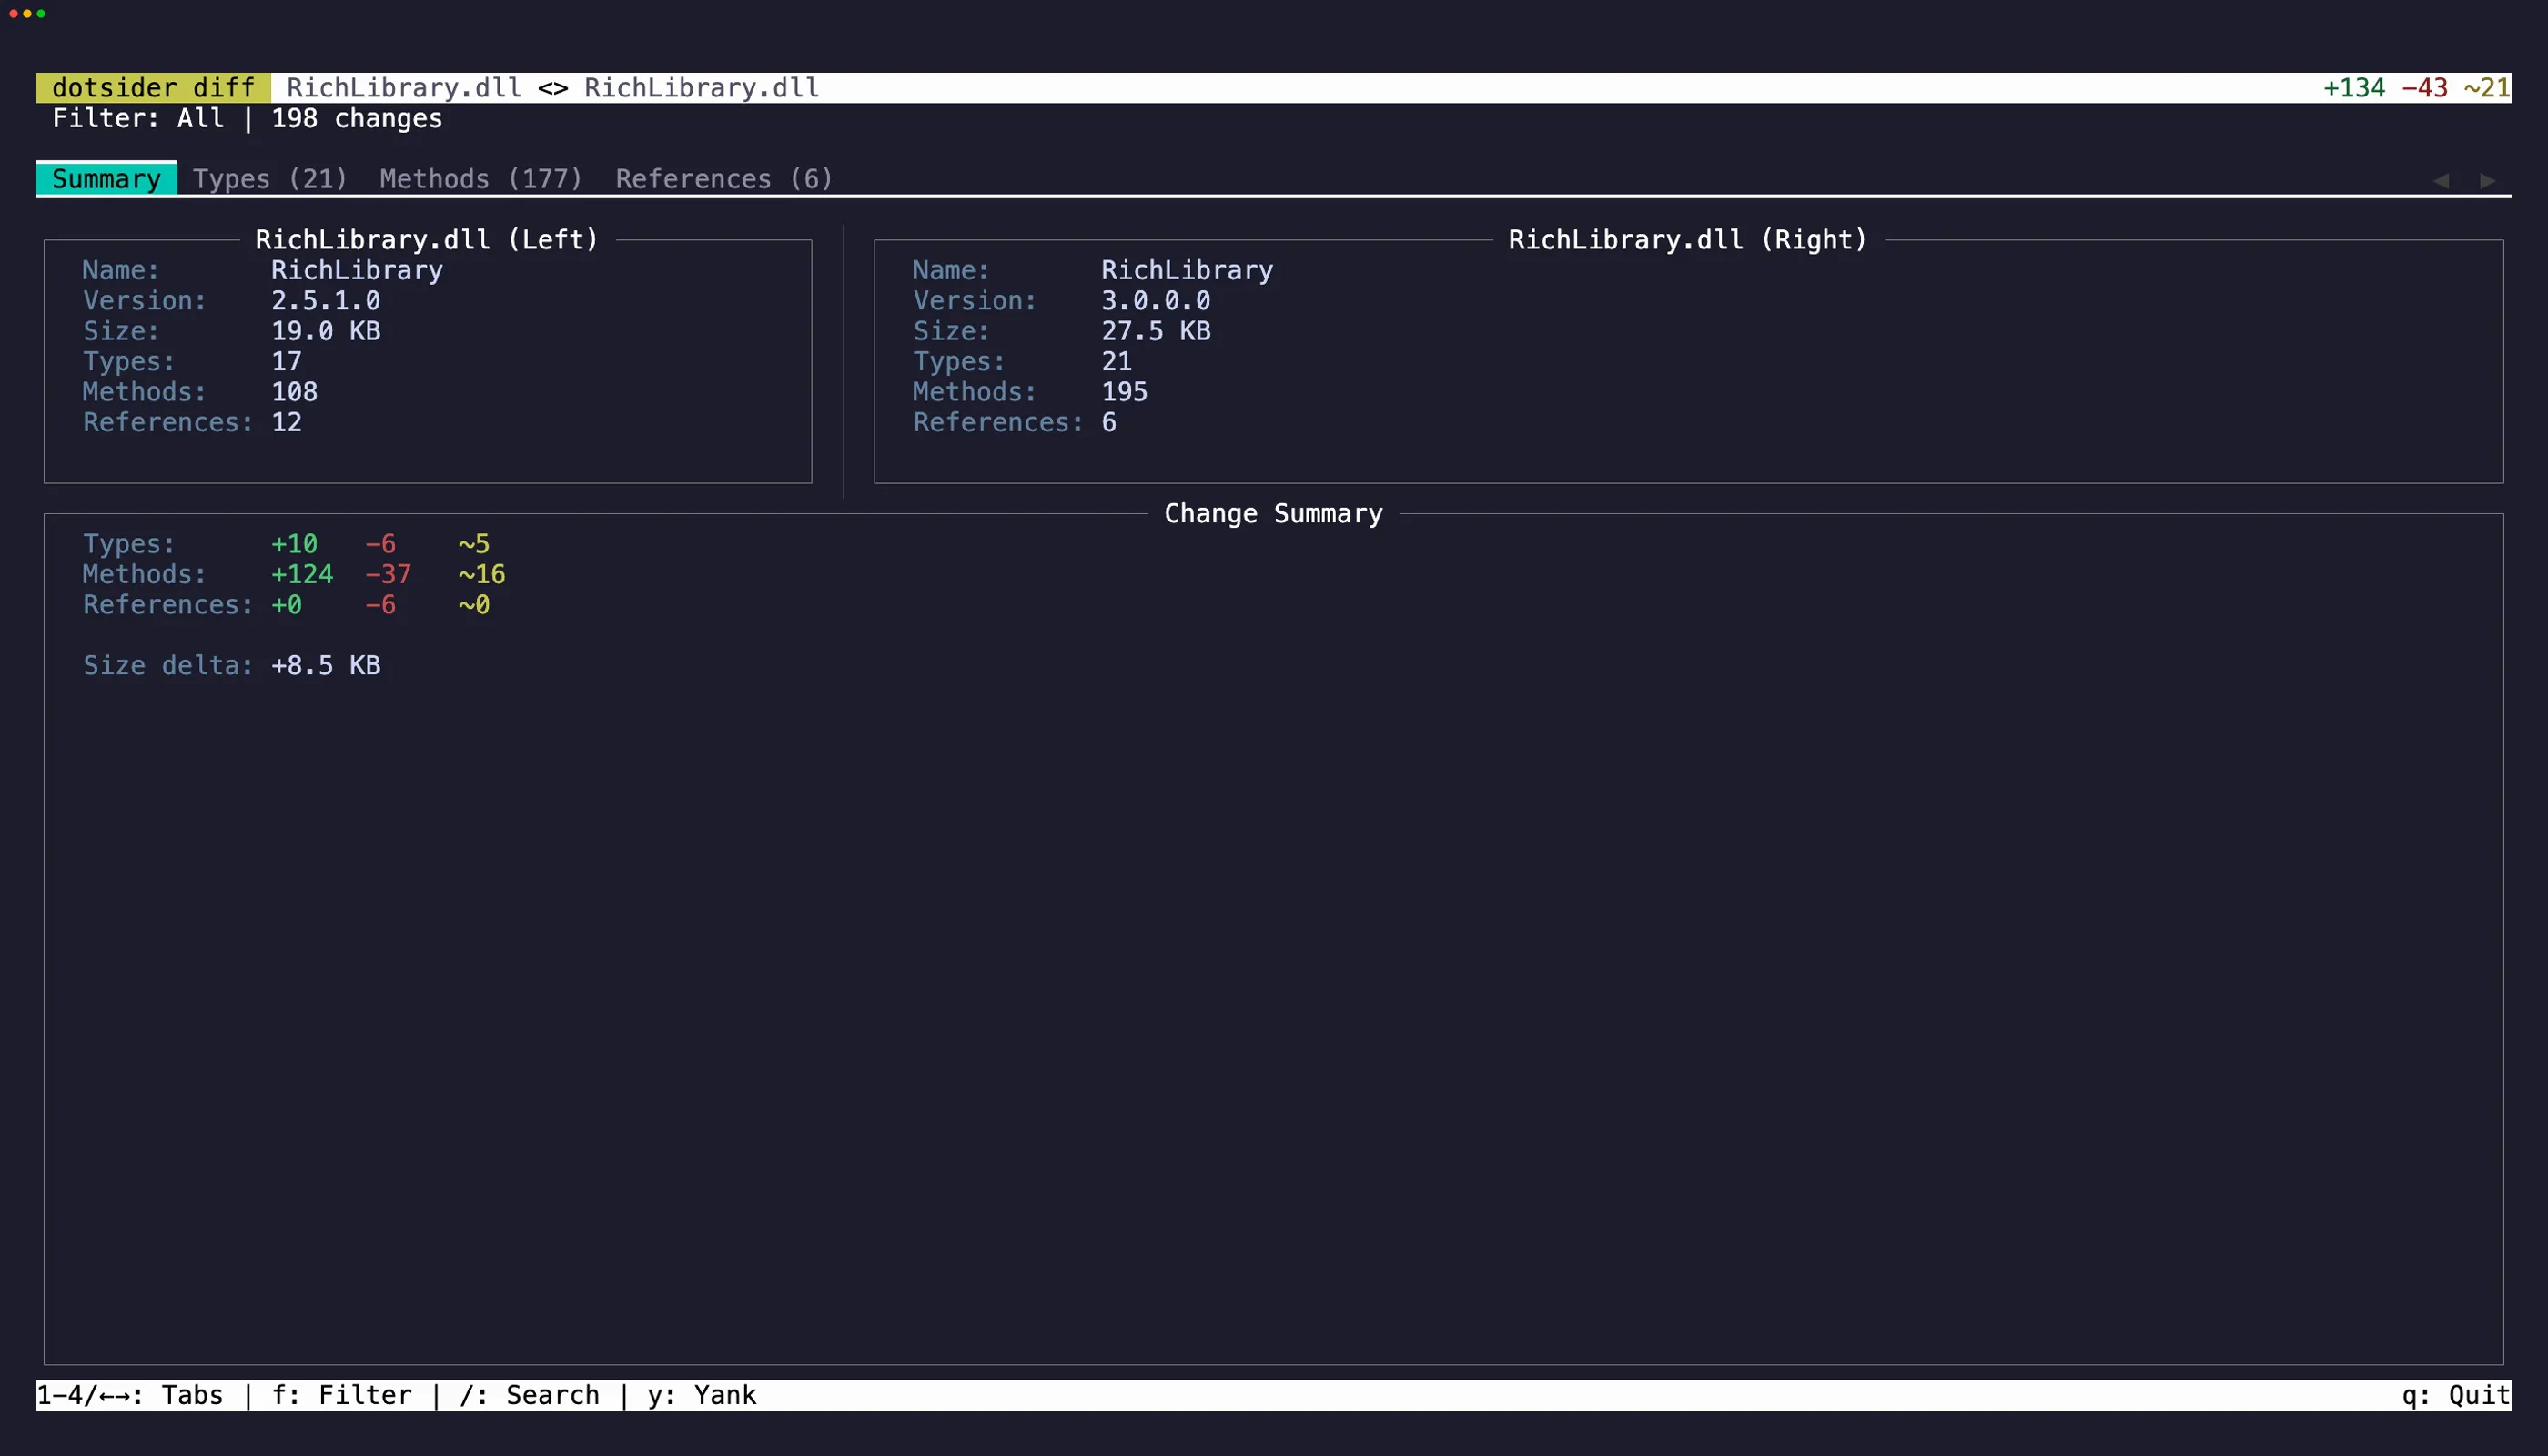Viewport: 2548px width, 1456px height.
Task: Click the active Summary tab
Action: [107, 179]
